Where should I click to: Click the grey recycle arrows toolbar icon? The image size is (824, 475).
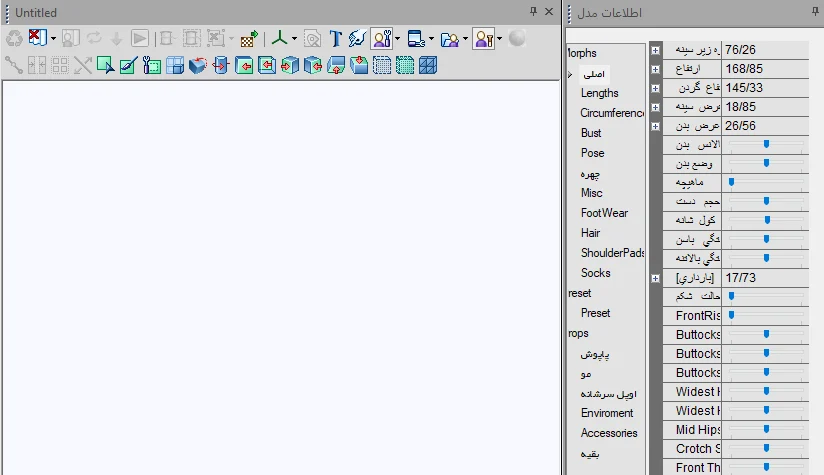[14, 38]
